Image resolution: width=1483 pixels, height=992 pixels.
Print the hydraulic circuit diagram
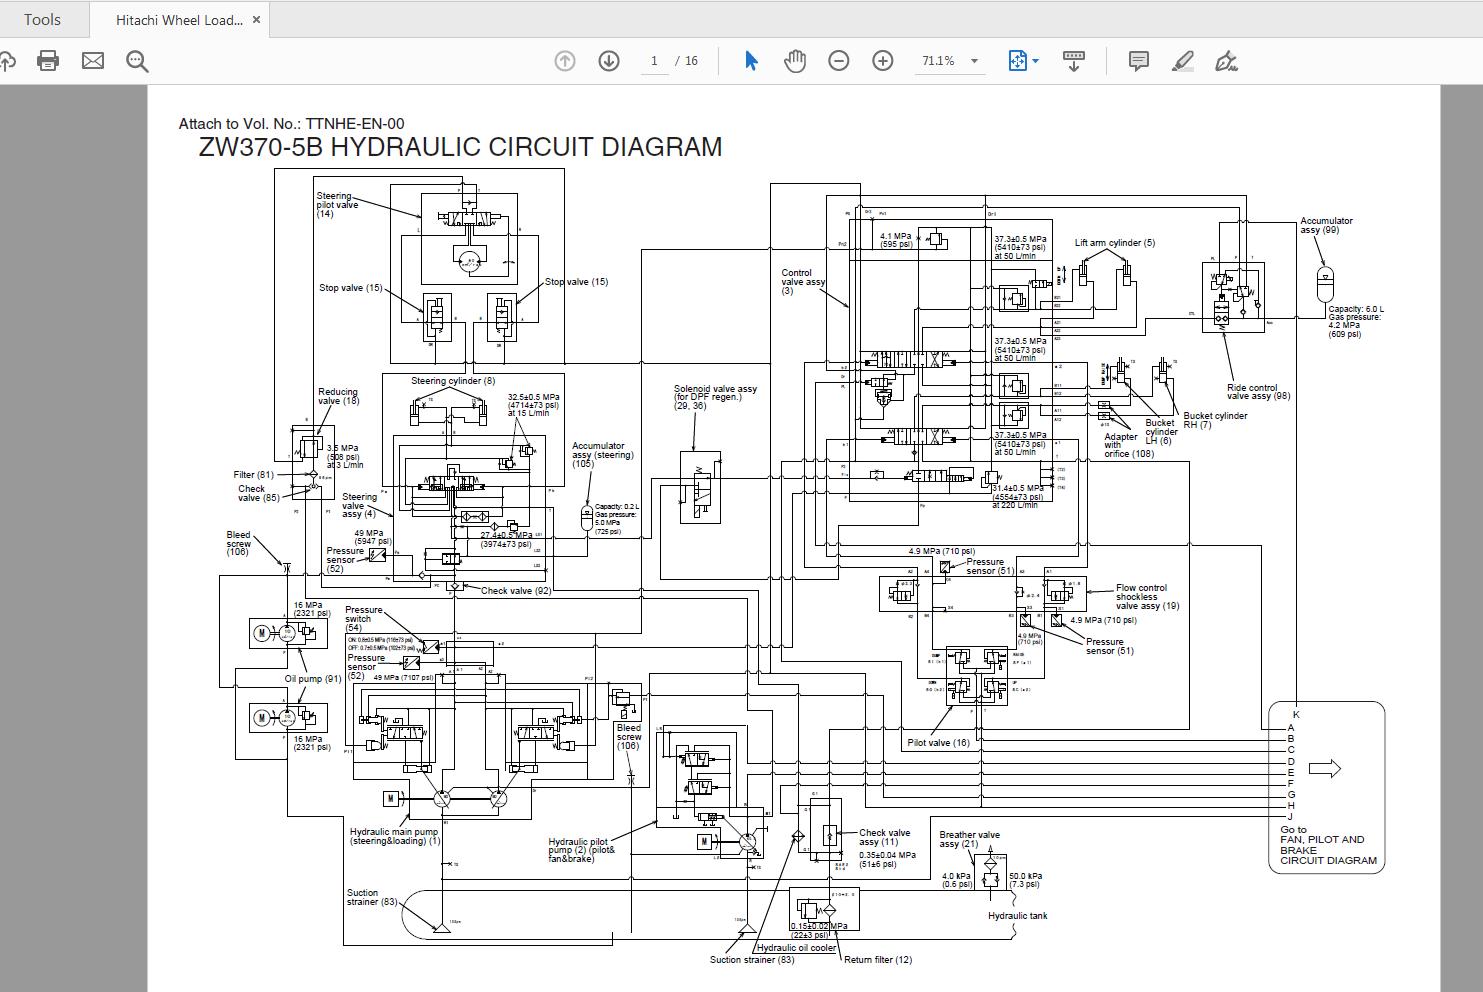pos(46,60)
